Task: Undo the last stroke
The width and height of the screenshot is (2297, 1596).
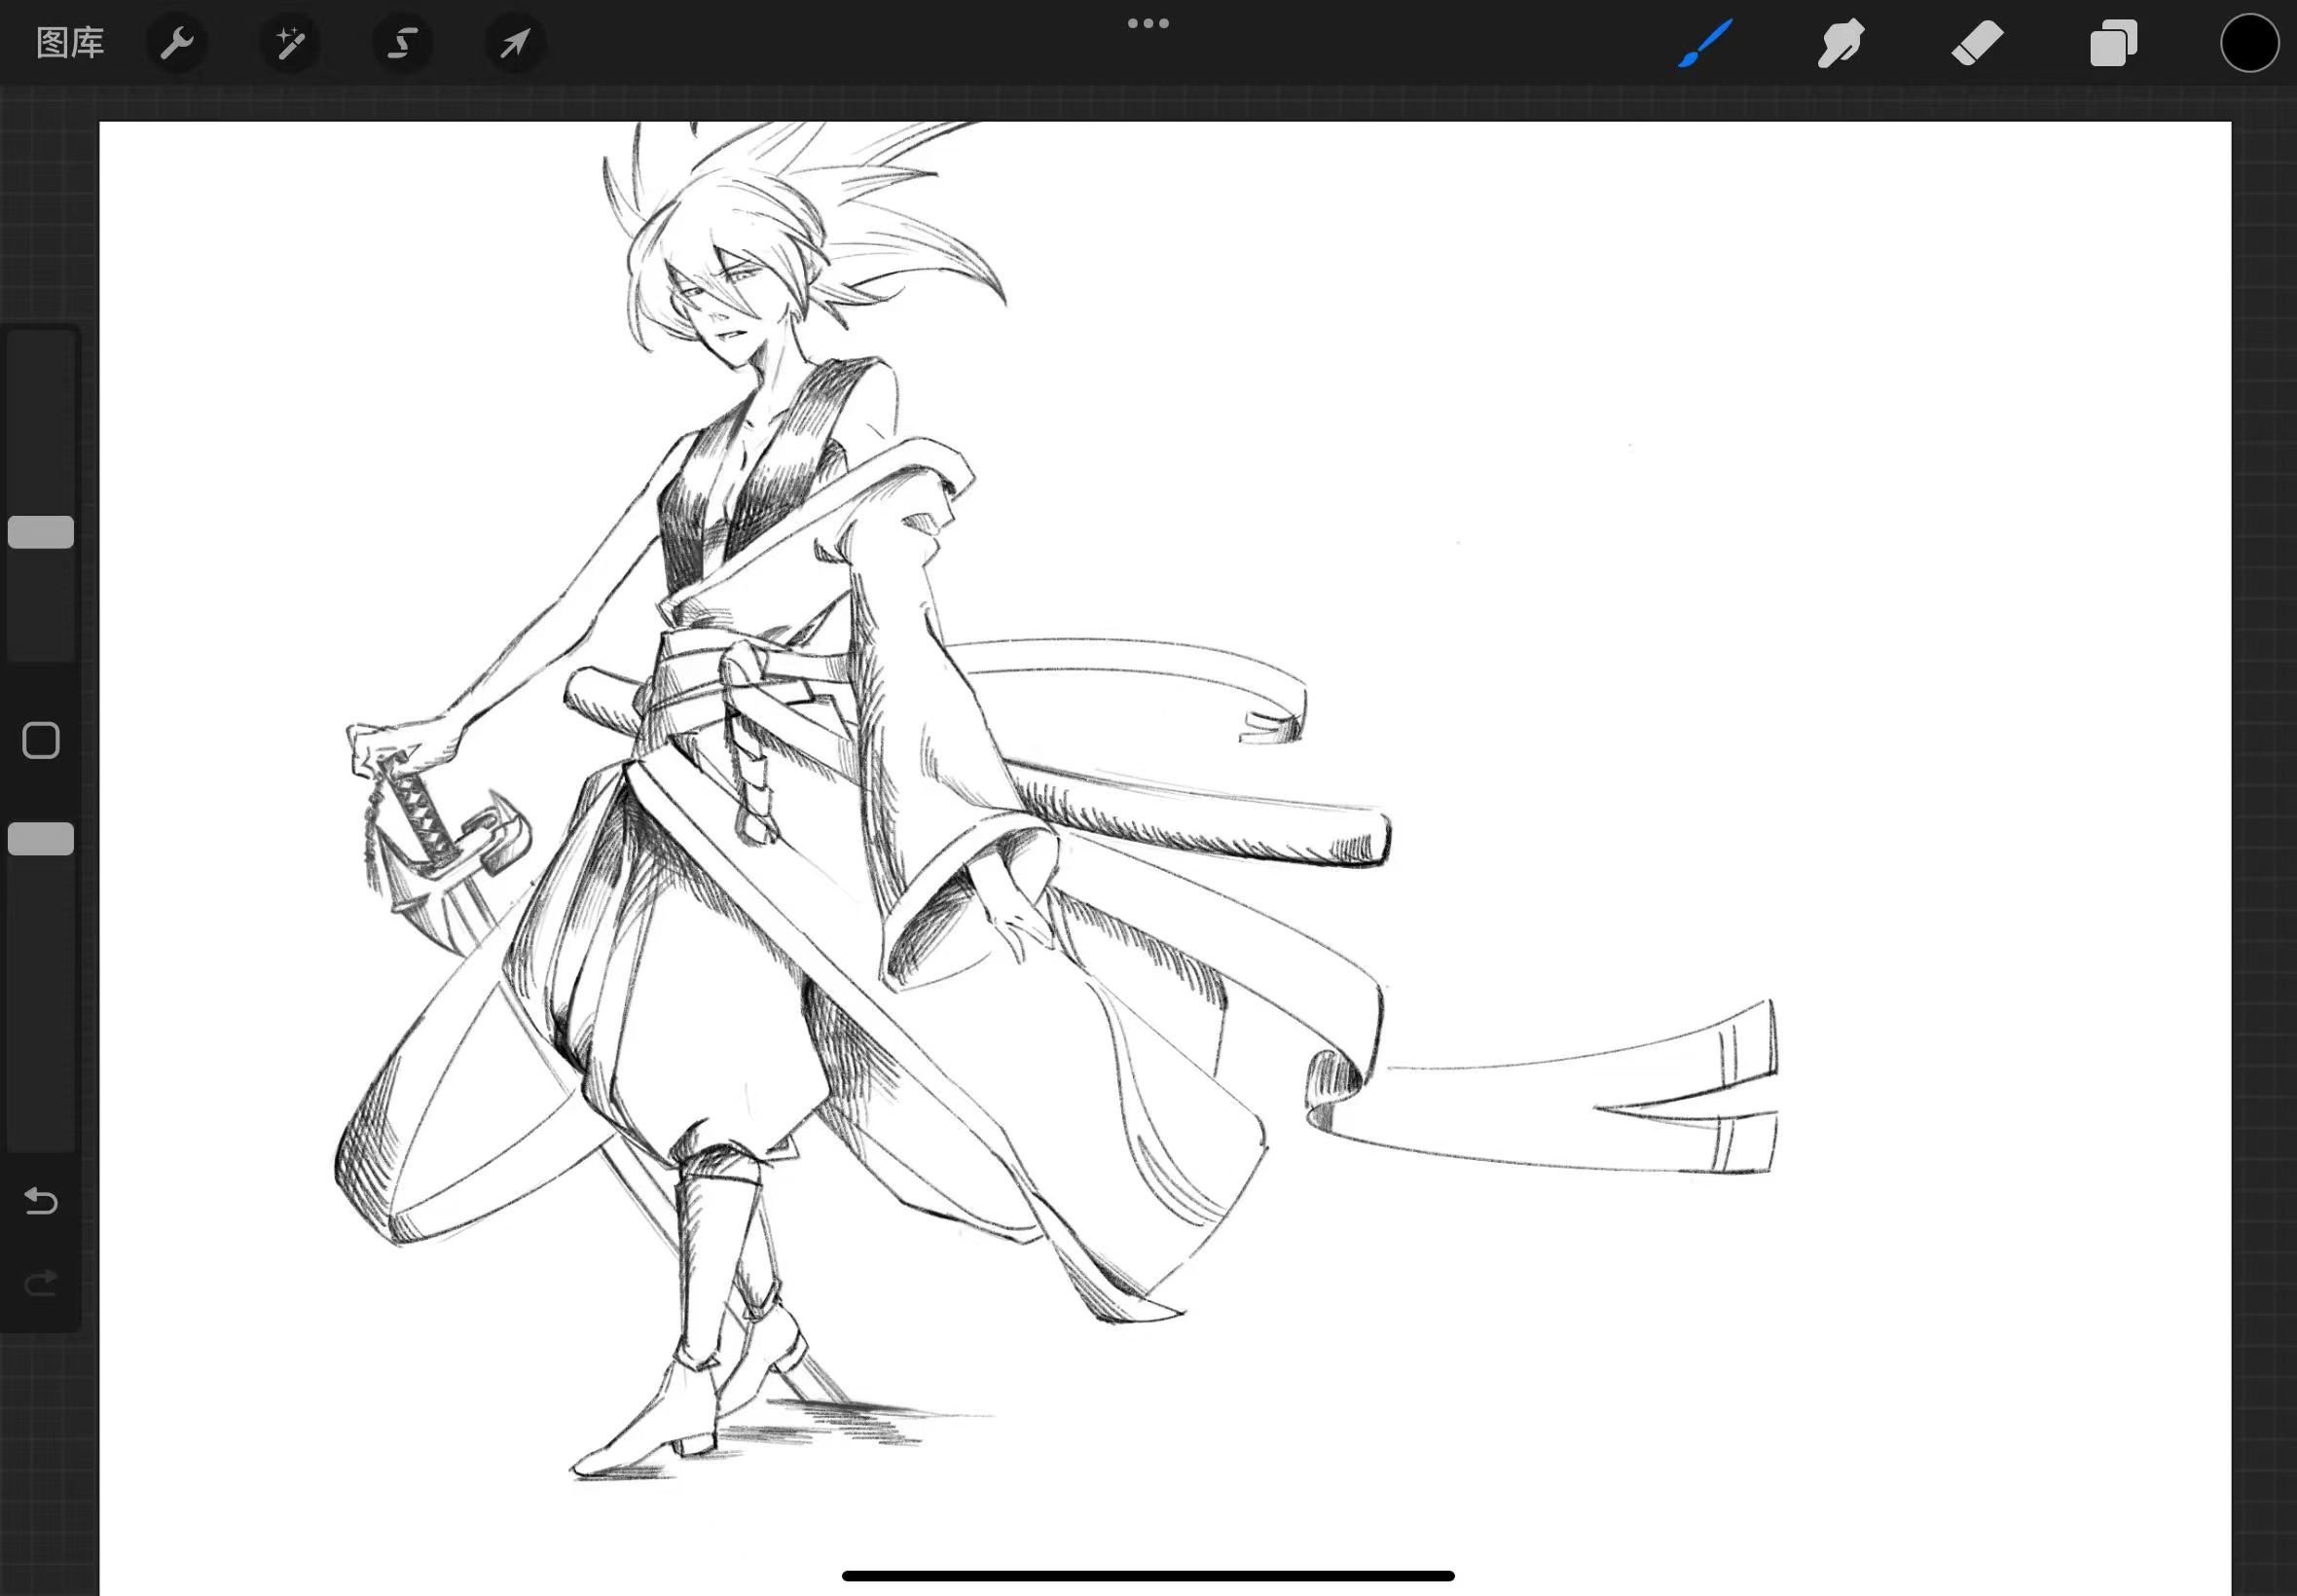Action: click(41, 1200)
